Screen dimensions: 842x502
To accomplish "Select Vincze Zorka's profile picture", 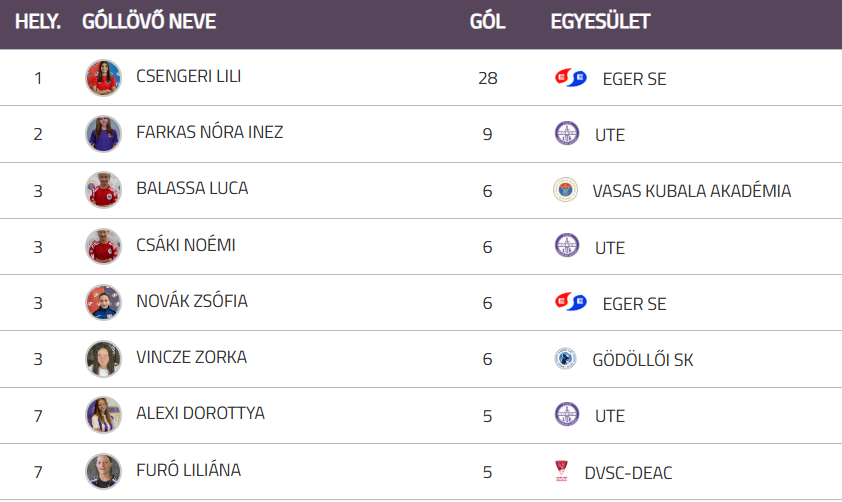I will tap(103, 359).
